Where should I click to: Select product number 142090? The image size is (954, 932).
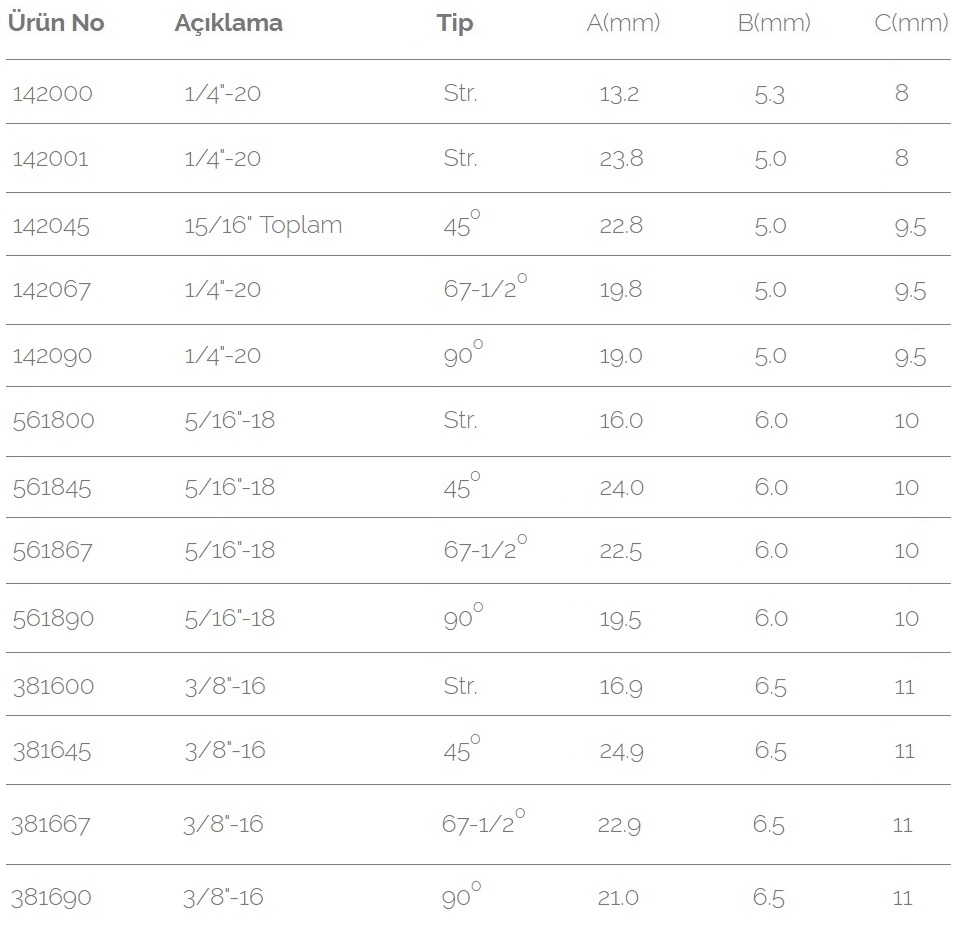point(52,356)
